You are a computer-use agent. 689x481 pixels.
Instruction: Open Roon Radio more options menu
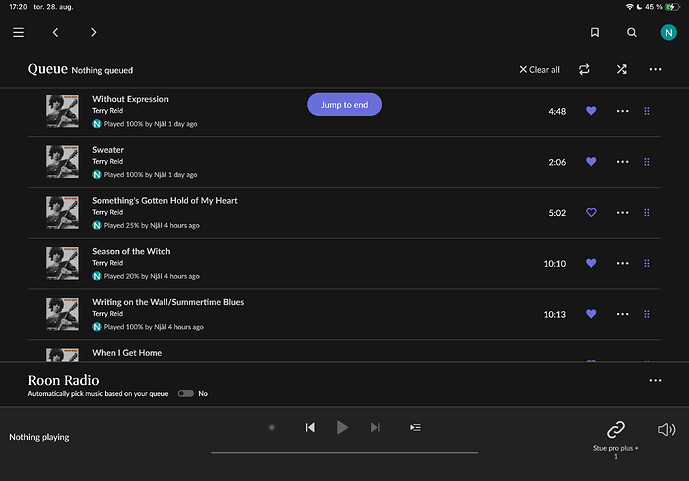point(655,380)
